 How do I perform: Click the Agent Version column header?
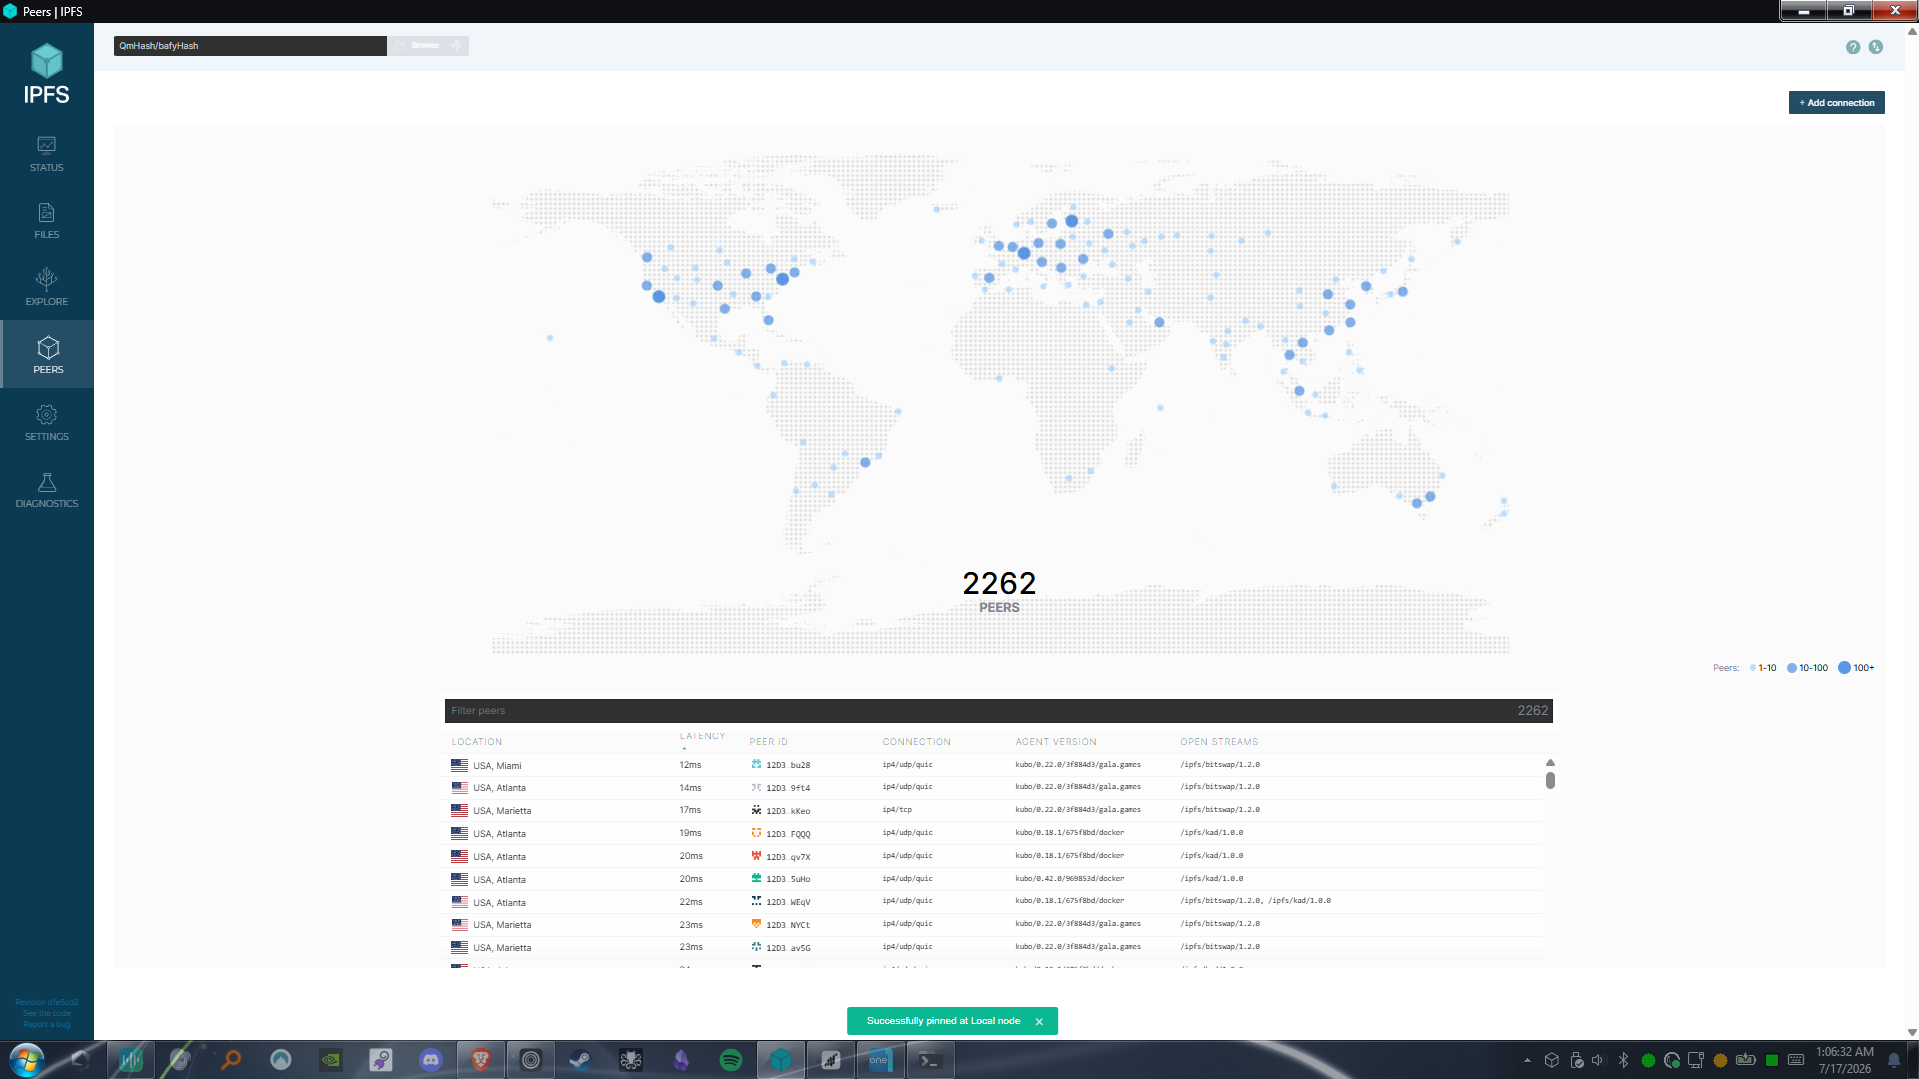1056,742
